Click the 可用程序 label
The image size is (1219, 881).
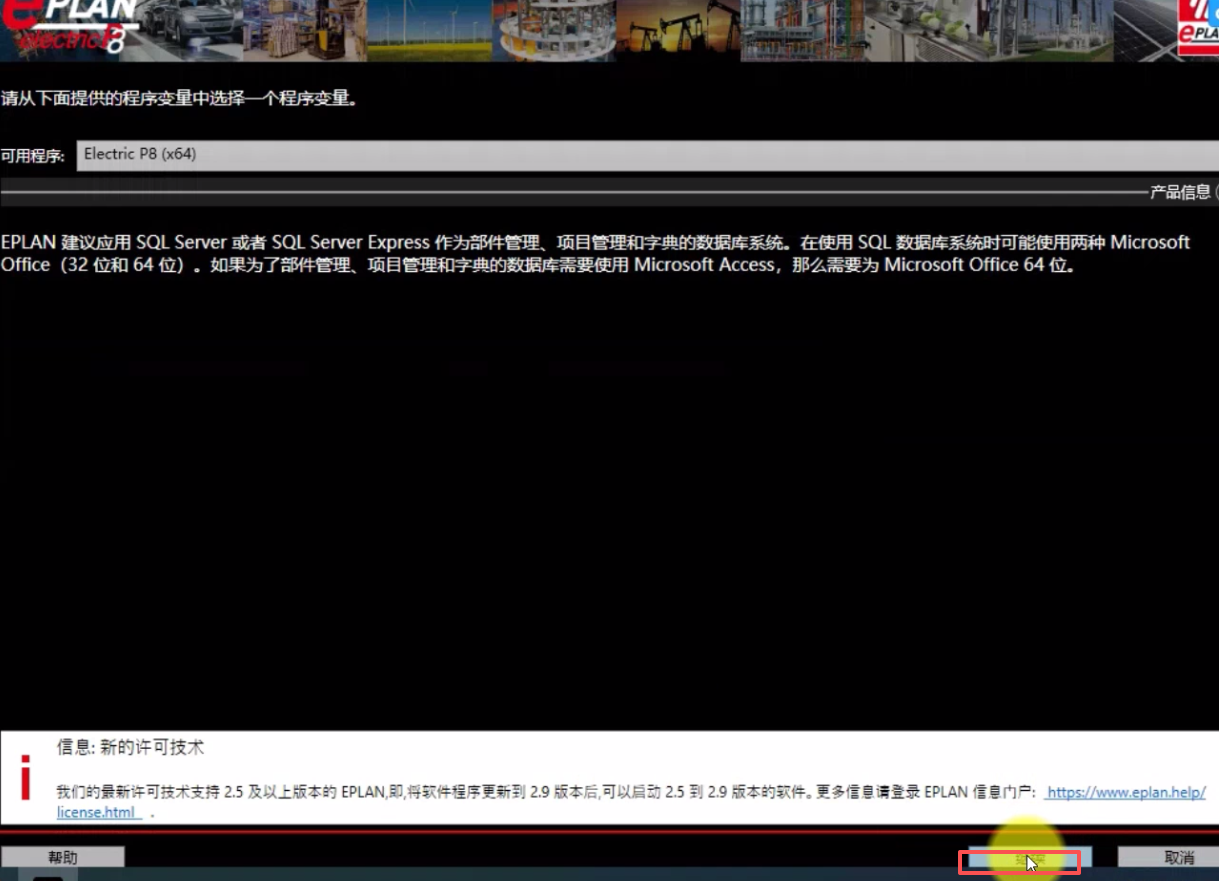click(32, 156)
